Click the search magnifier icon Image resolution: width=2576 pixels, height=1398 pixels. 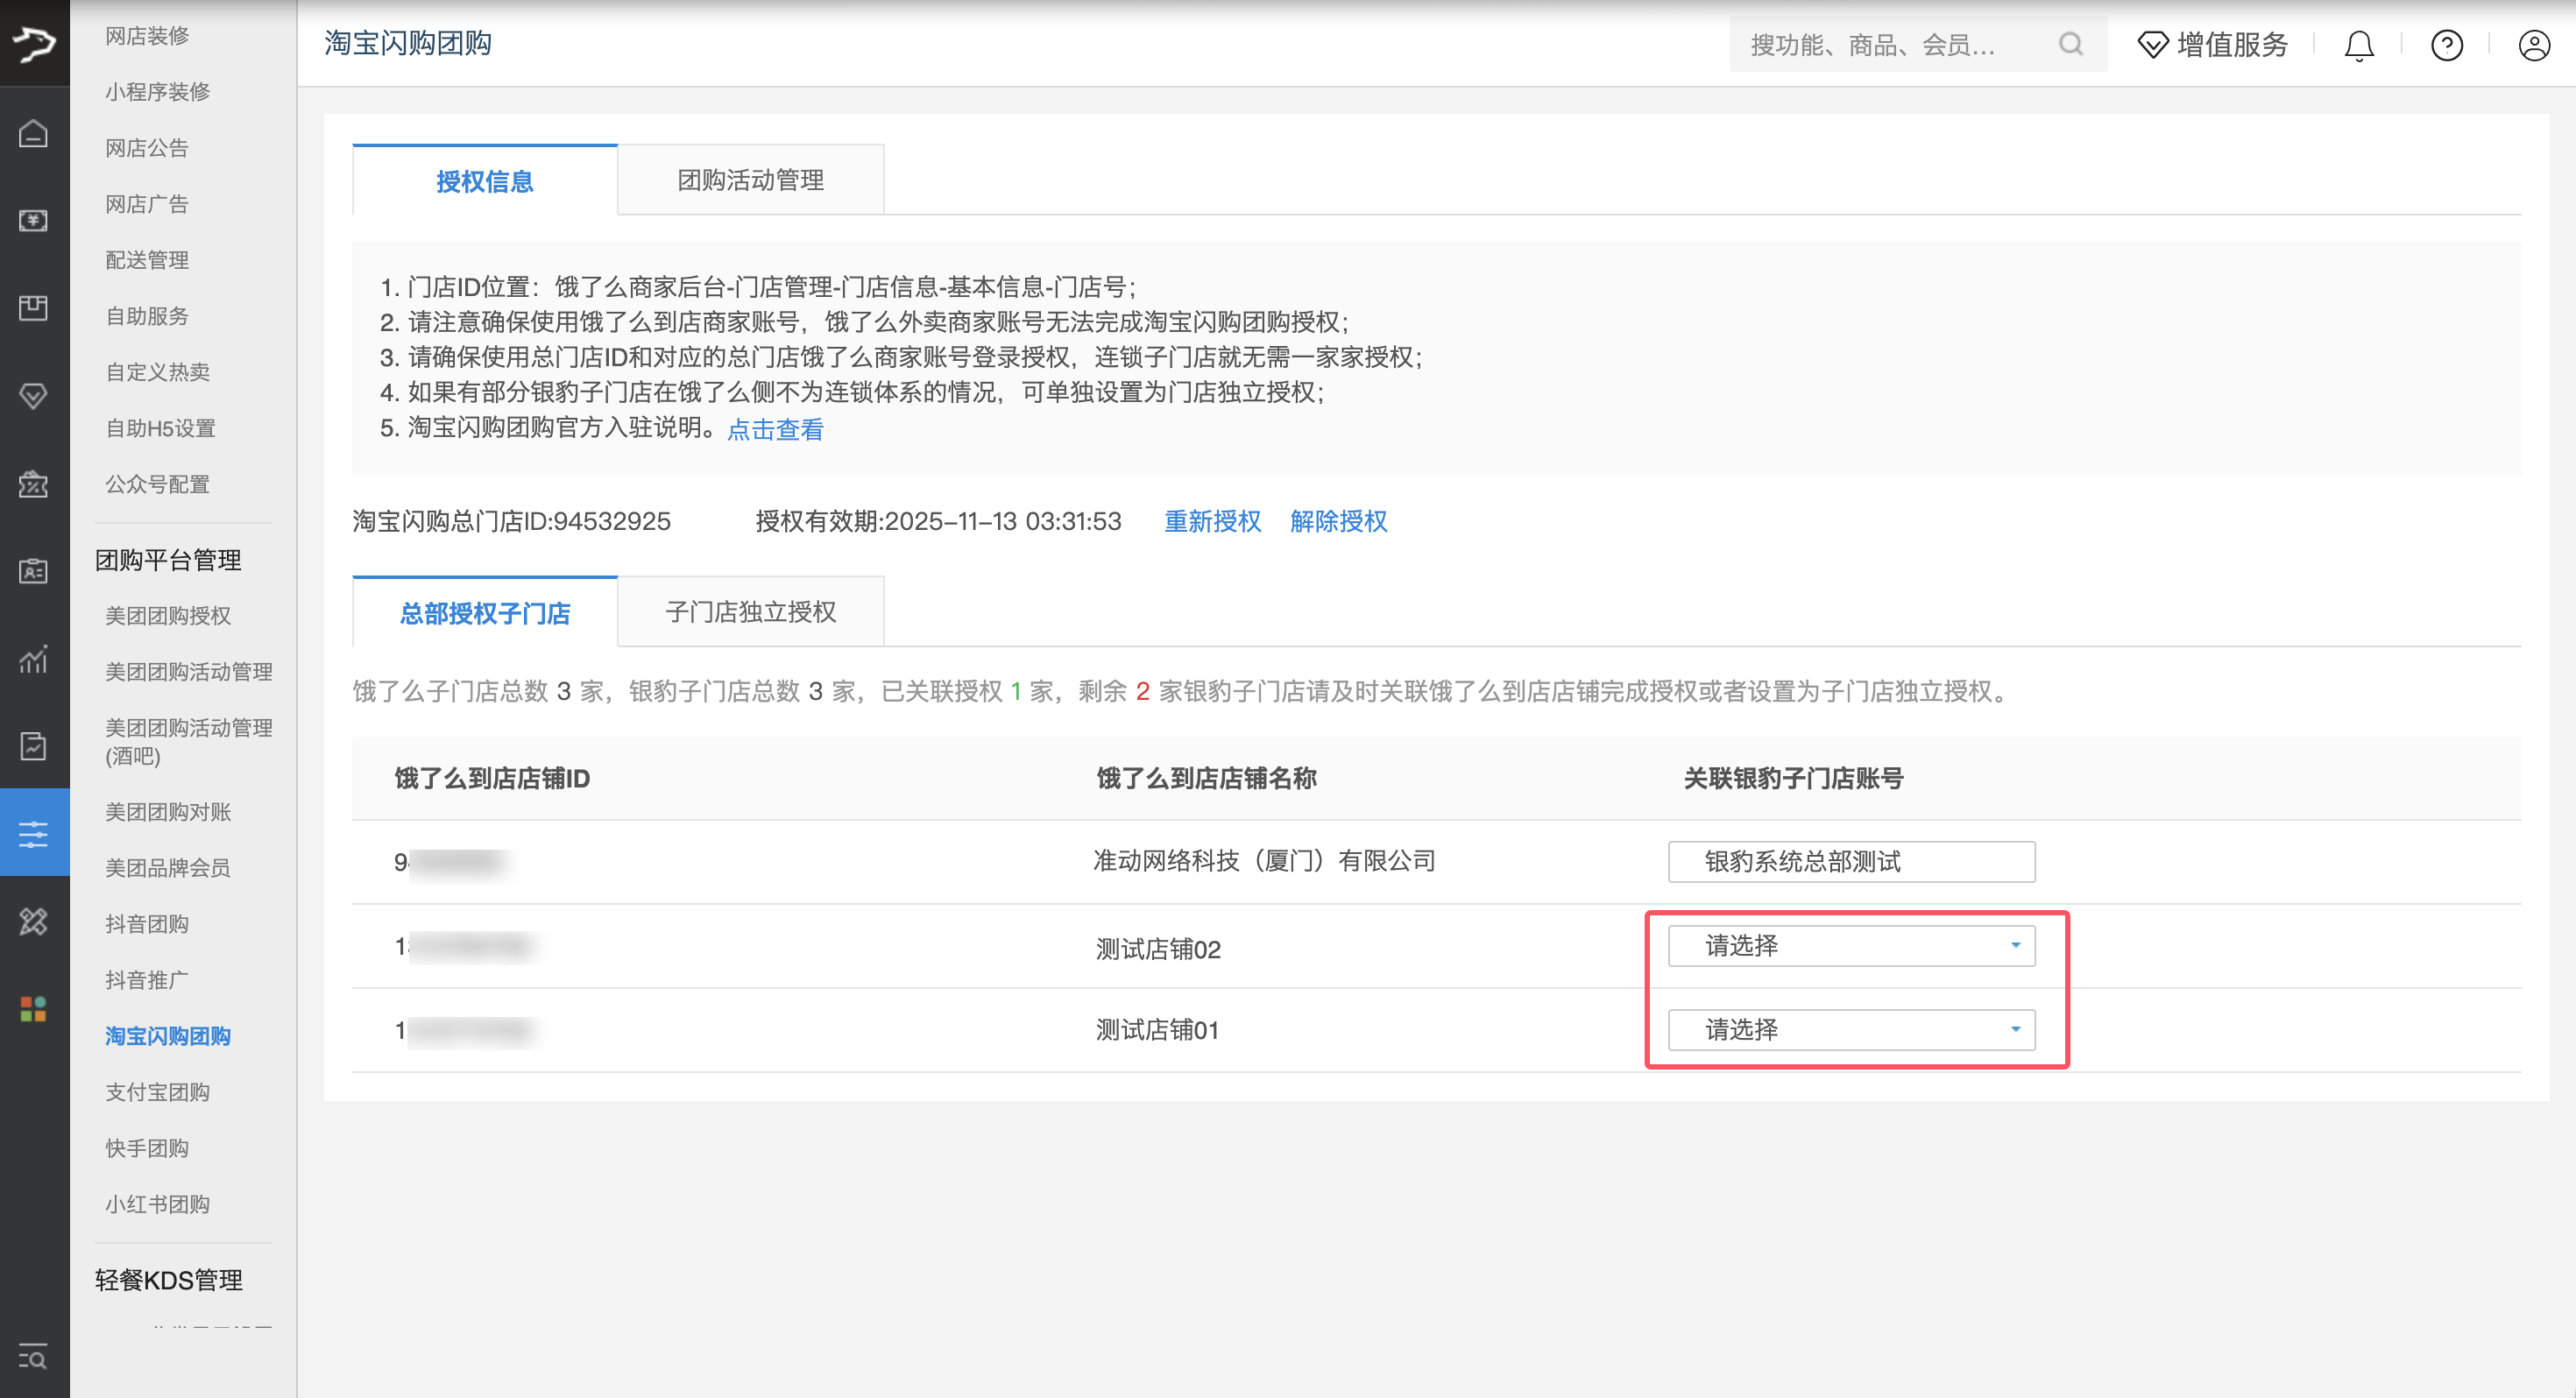pos(2070,44)
